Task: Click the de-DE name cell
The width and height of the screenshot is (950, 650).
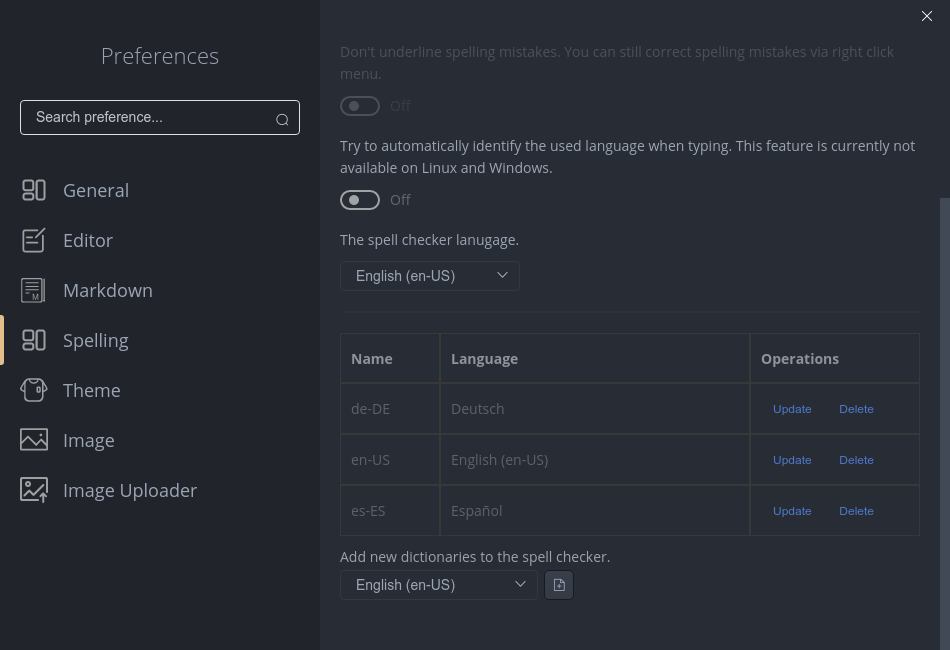Action: [x=390, y=409]
